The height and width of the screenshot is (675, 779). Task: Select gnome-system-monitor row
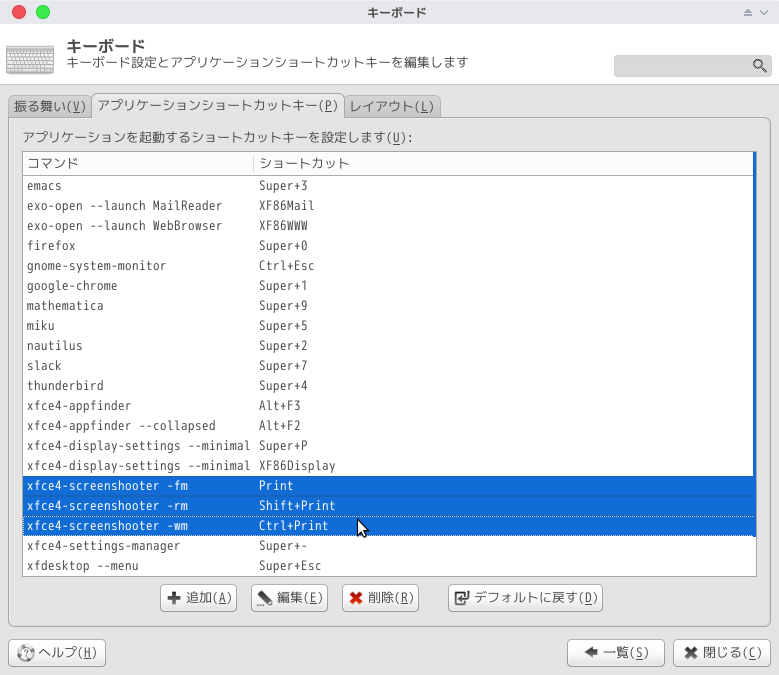[x=389, y=266]
